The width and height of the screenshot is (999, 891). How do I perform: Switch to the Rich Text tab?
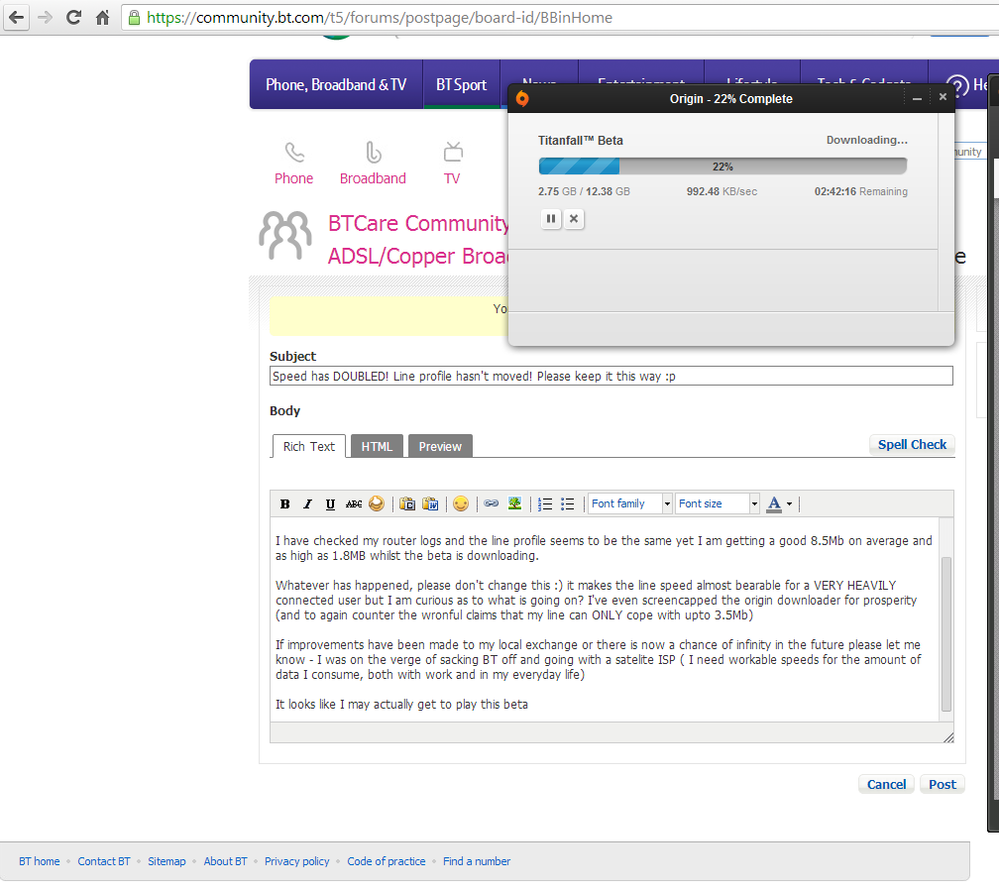tap(309, 446)
